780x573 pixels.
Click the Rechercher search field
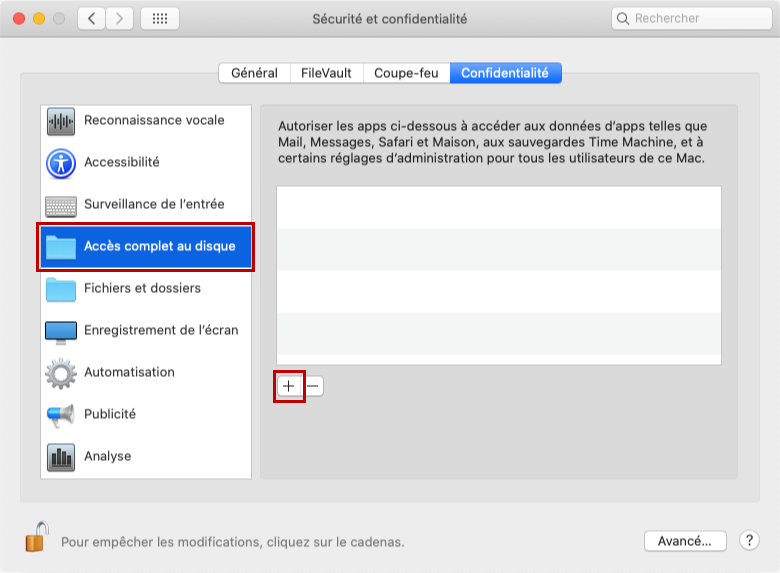(x=691, y=19)
